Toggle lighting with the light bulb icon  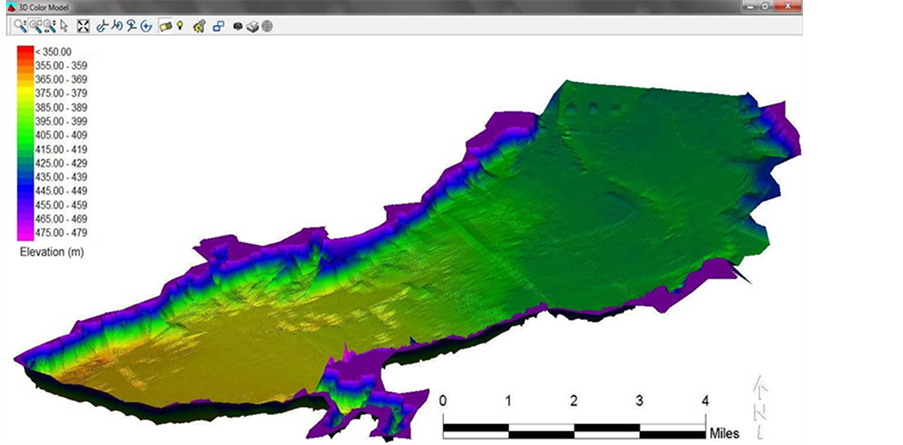180,25
